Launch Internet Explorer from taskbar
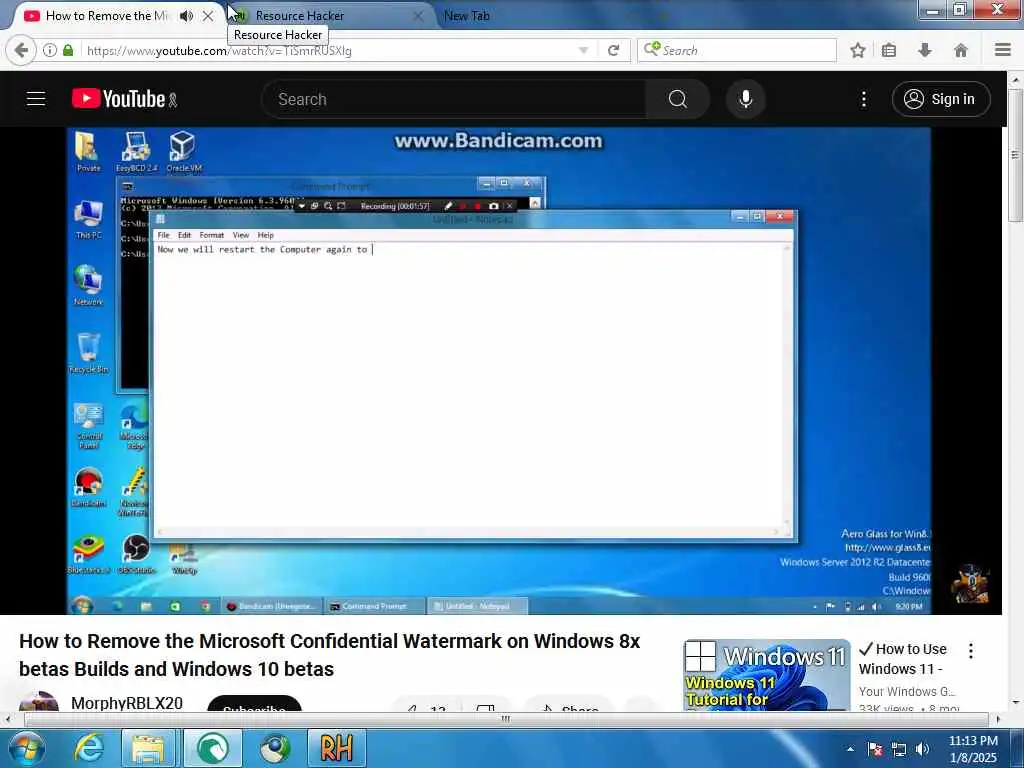Image resolution: width=1024 pixels, height=768 pixels. [x=88, y=748]
